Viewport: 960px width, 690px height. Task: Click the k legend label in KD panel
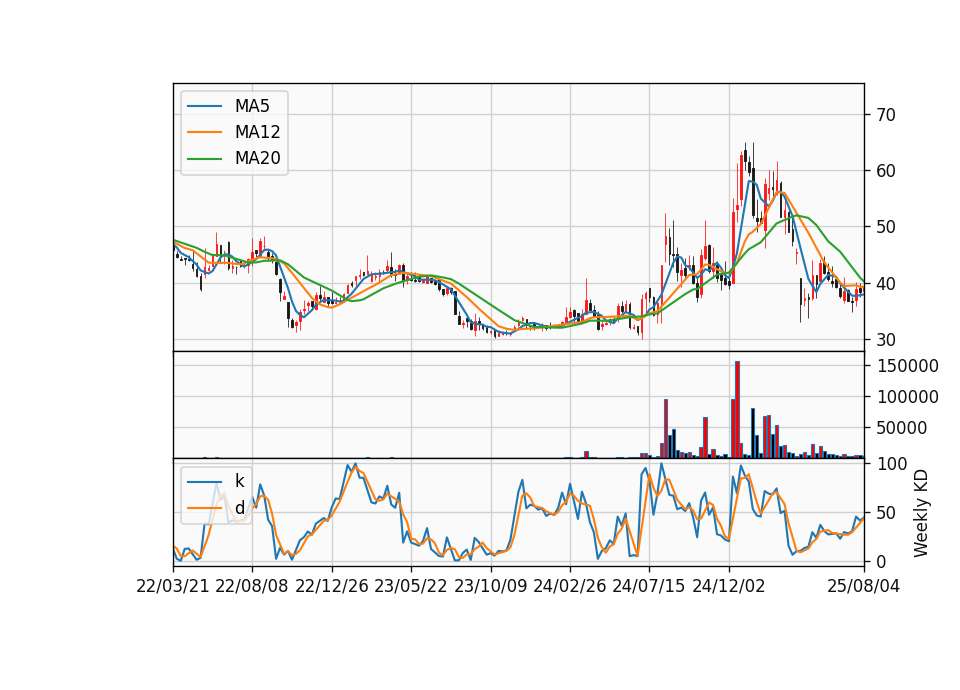click(239, 481)
